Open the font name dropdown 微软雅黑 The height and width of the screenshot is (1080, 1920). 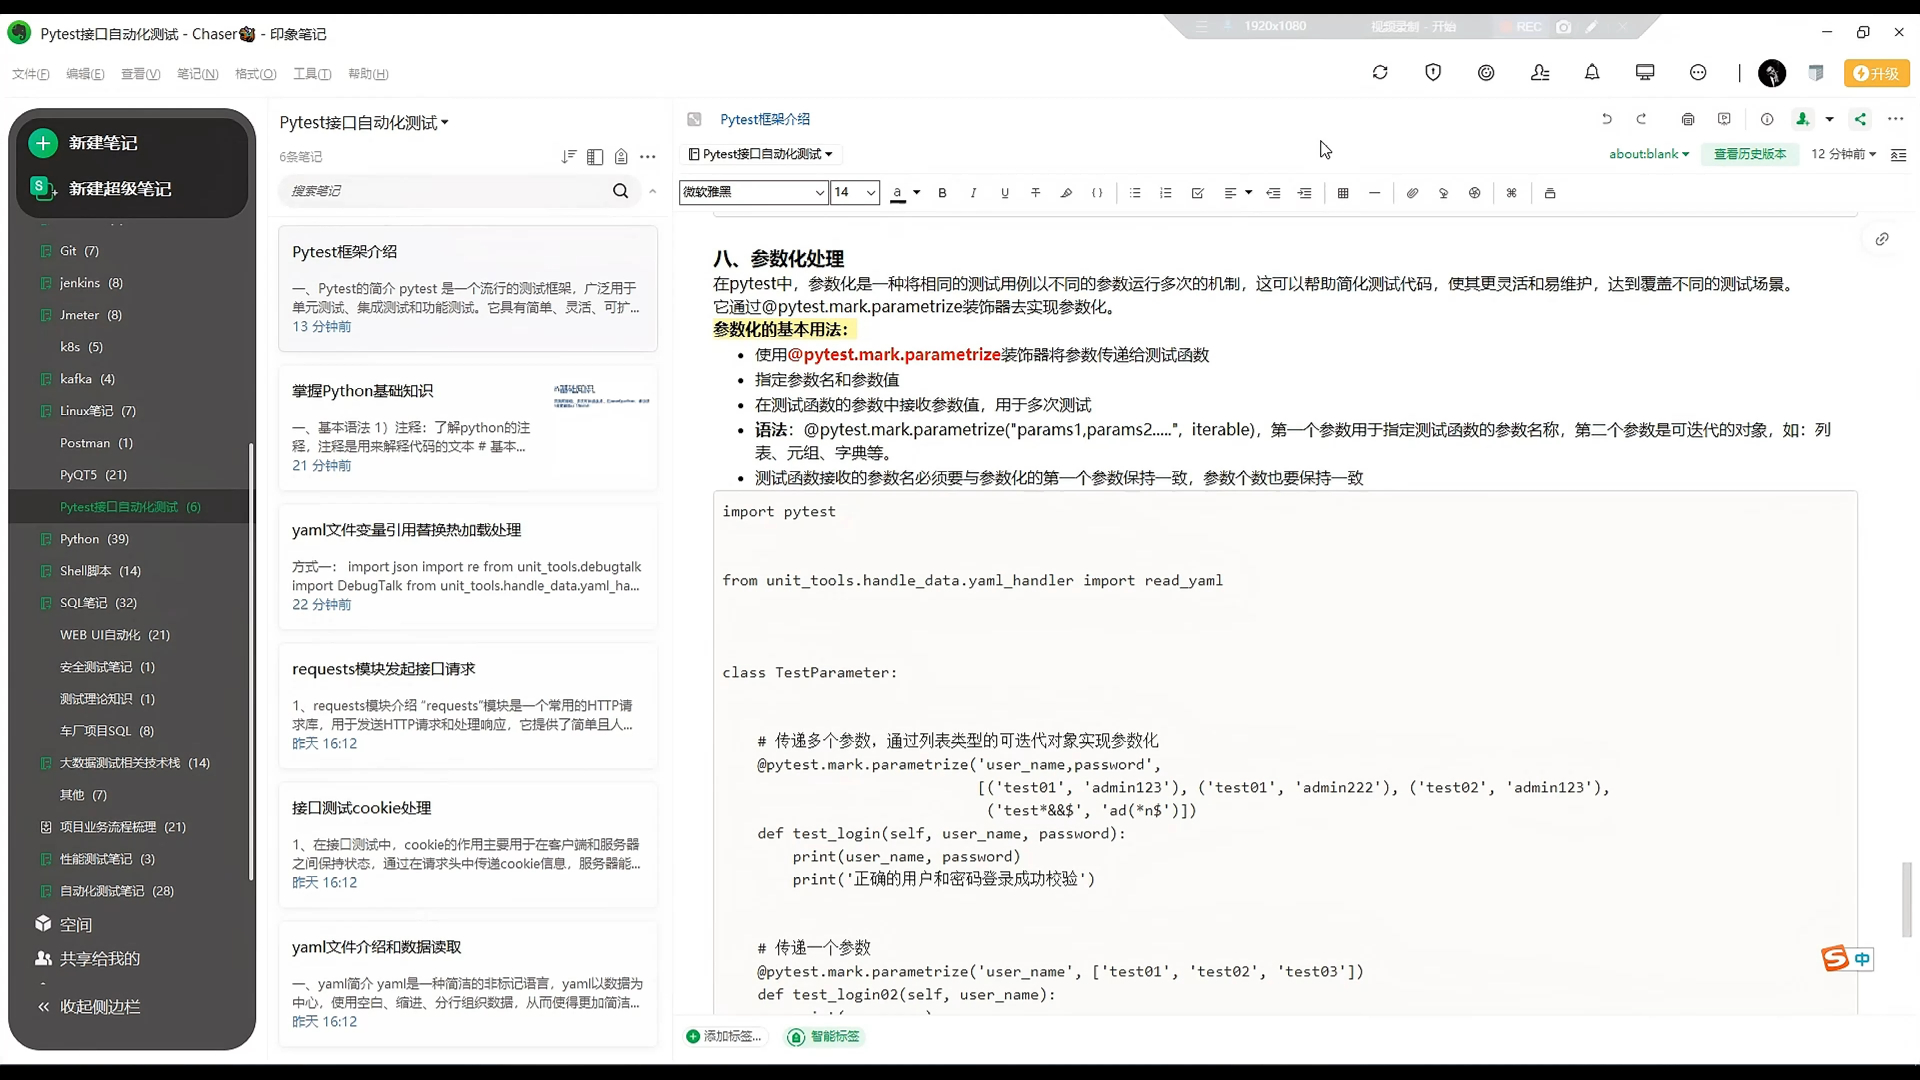[x=753, y=192]
